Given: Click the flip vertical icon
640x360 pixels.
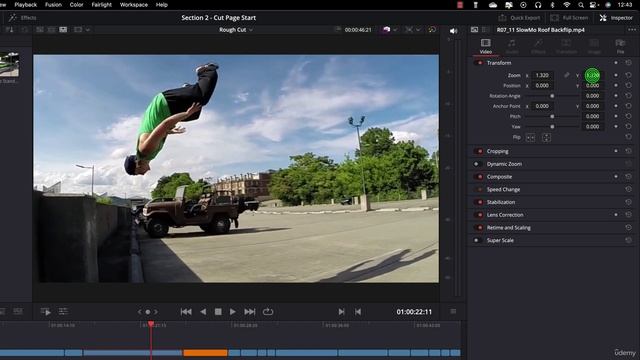Looking at the screenshot, I should pos(546,138).
